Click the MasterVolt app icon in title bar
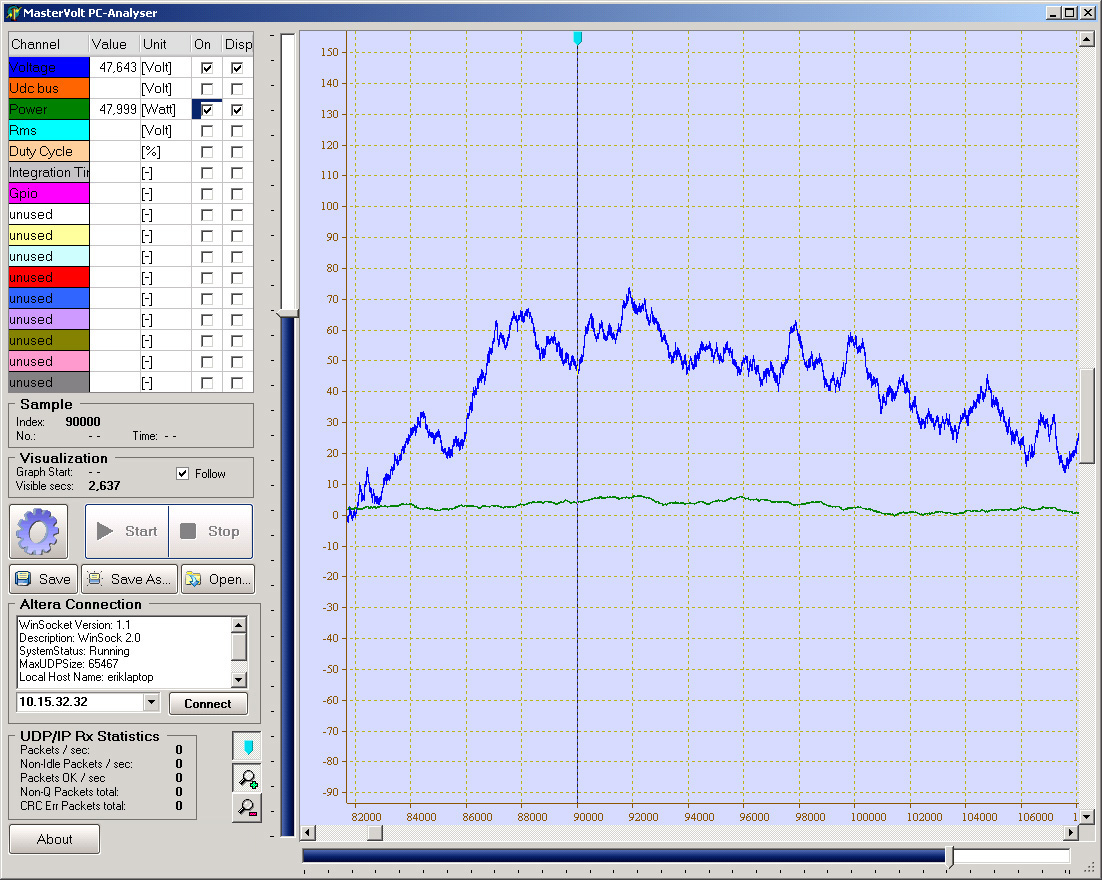The image size is (1102, 880). click(x=12, y=13)
